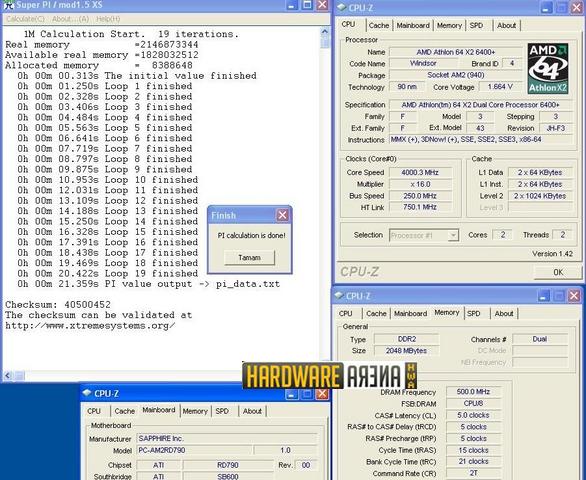Click the HT Link 750.1 MHz value
Viewport: 586px width, 480px height.
[x=420, y=207]
